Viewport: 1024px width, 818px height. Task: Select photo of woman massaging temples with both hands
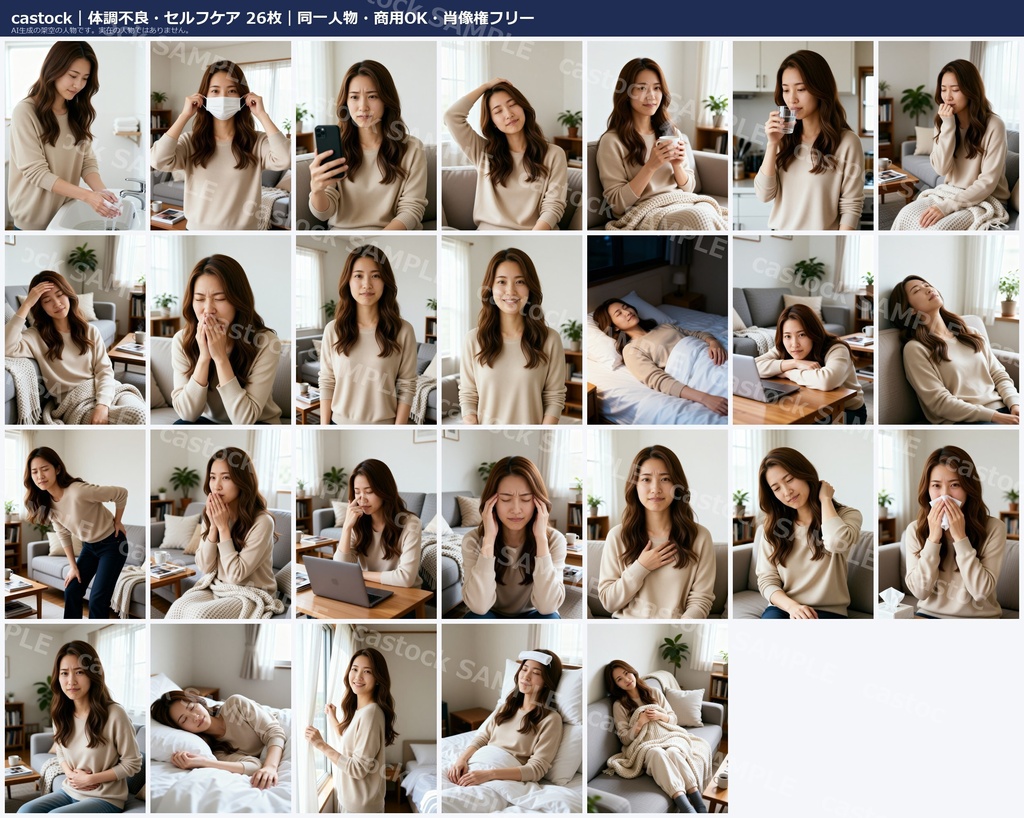coord(512,524)
